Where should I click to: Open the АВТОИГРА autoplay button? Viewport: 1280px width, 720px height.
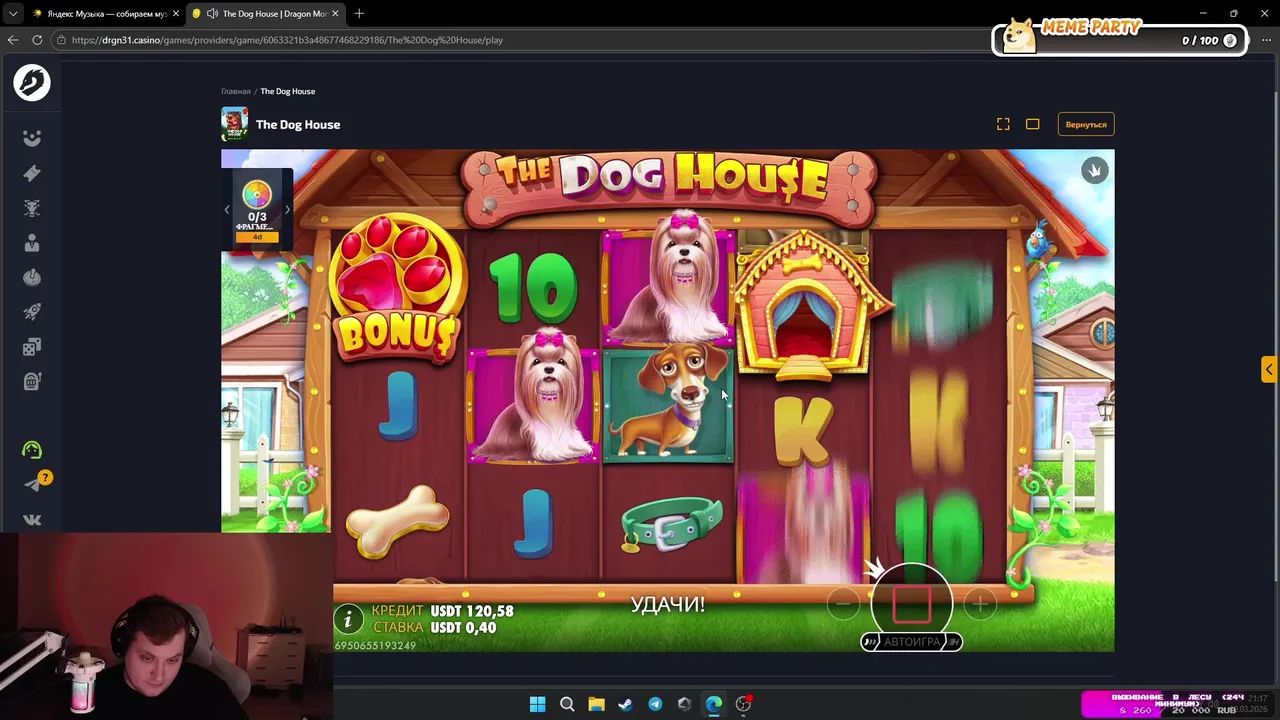pos(912,642)
